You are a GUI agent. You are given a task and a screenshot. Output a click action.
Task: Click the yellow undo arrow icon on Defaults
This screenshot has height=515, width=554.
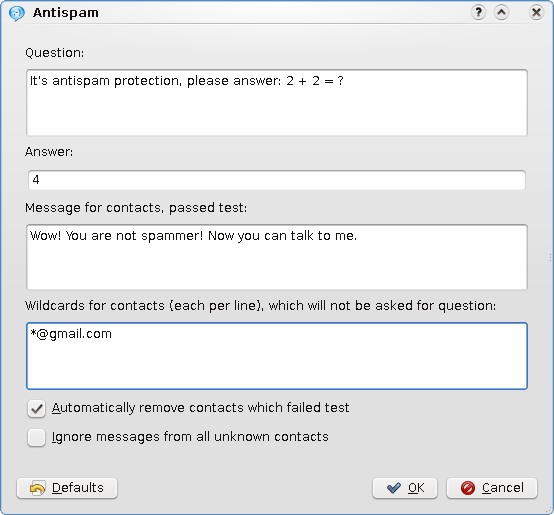coord(38,488)
